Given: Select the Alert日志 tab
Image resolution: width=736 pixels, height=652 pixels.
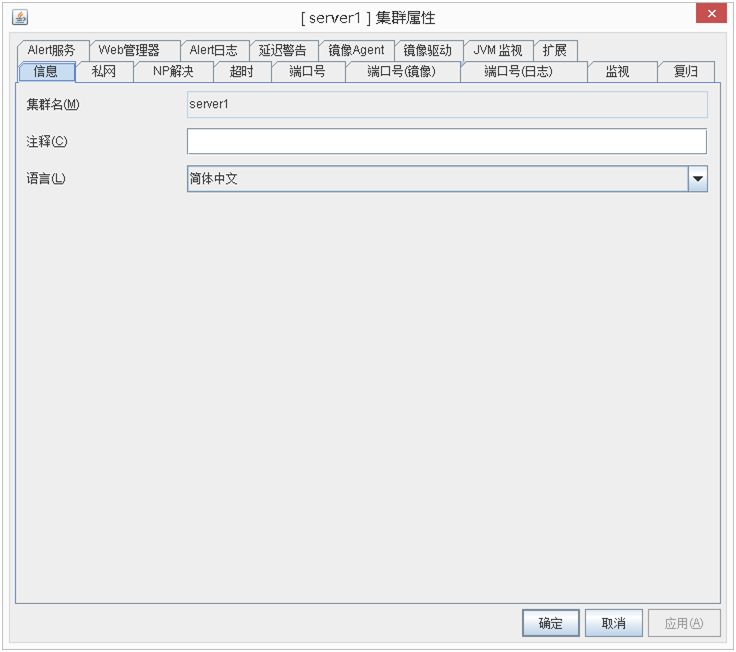Looking at the screenshot, I should pyautogui.click(x=213, y=50).
